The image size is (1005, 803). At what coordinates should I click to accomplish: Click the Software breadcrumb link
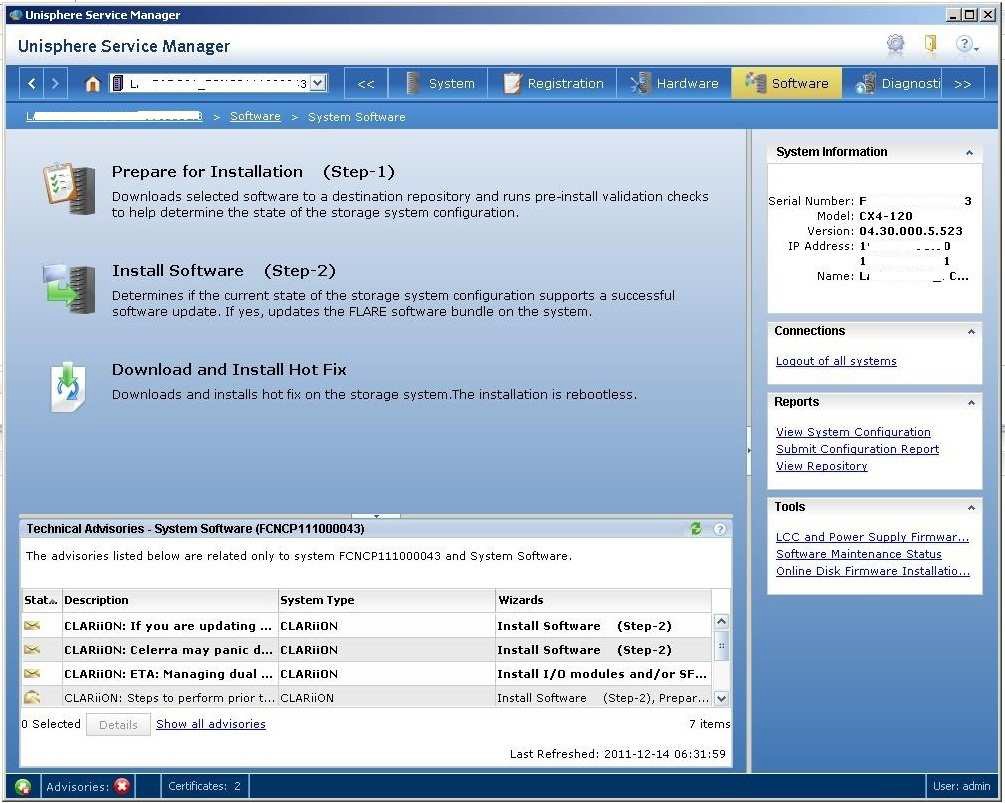[x=255, y=116]
